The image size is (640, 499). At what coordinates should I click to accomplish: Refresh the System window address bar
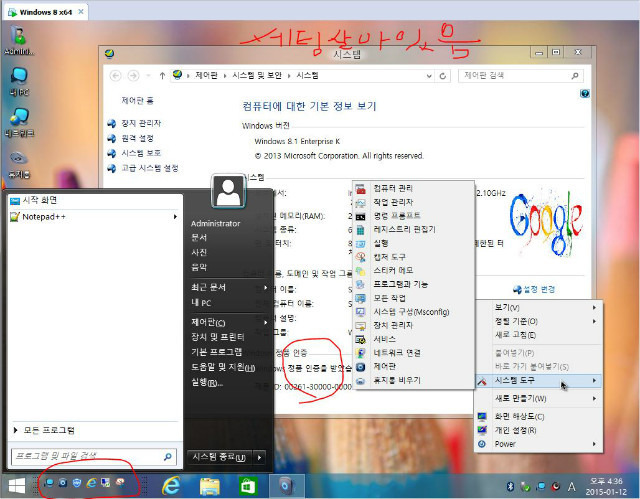pos(442,76)
